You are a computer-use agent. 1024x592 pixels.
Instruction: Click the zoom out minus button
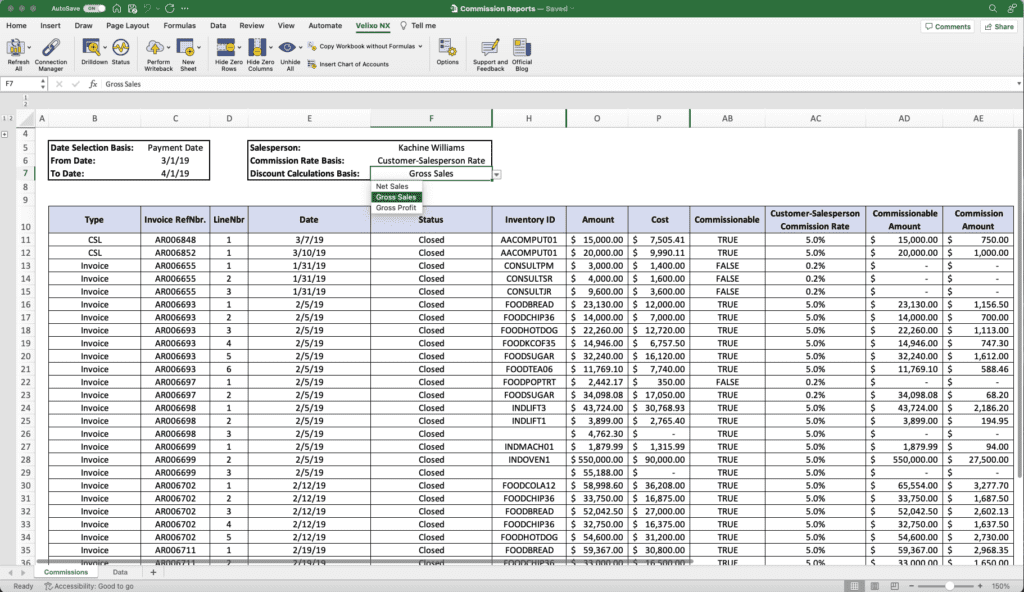pyautogui.click(x=912, y=585)
